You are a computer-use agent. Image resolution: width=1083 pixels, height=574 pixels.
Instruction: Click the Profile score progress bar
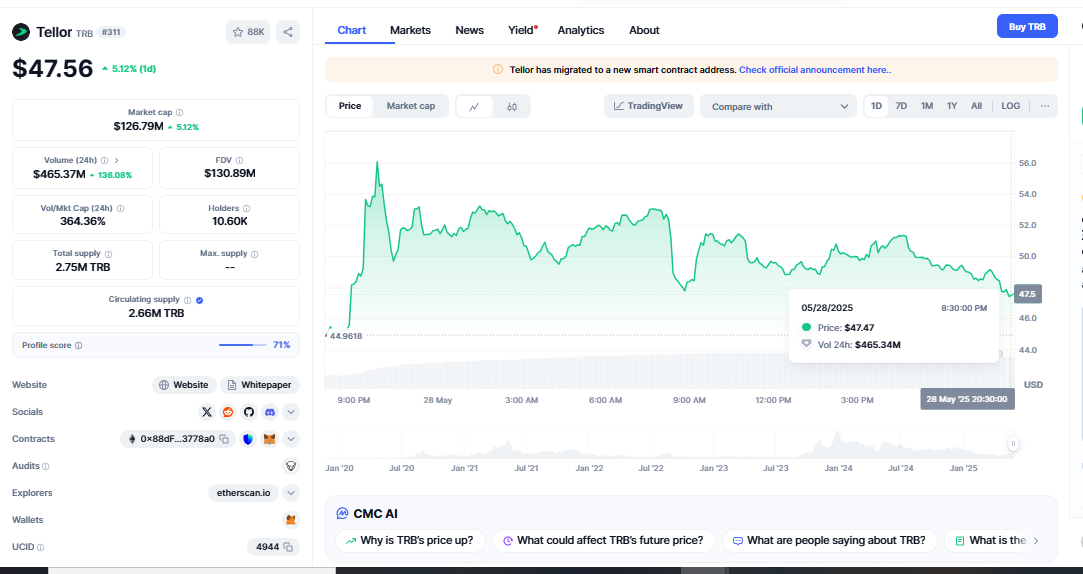click(242, 345)
